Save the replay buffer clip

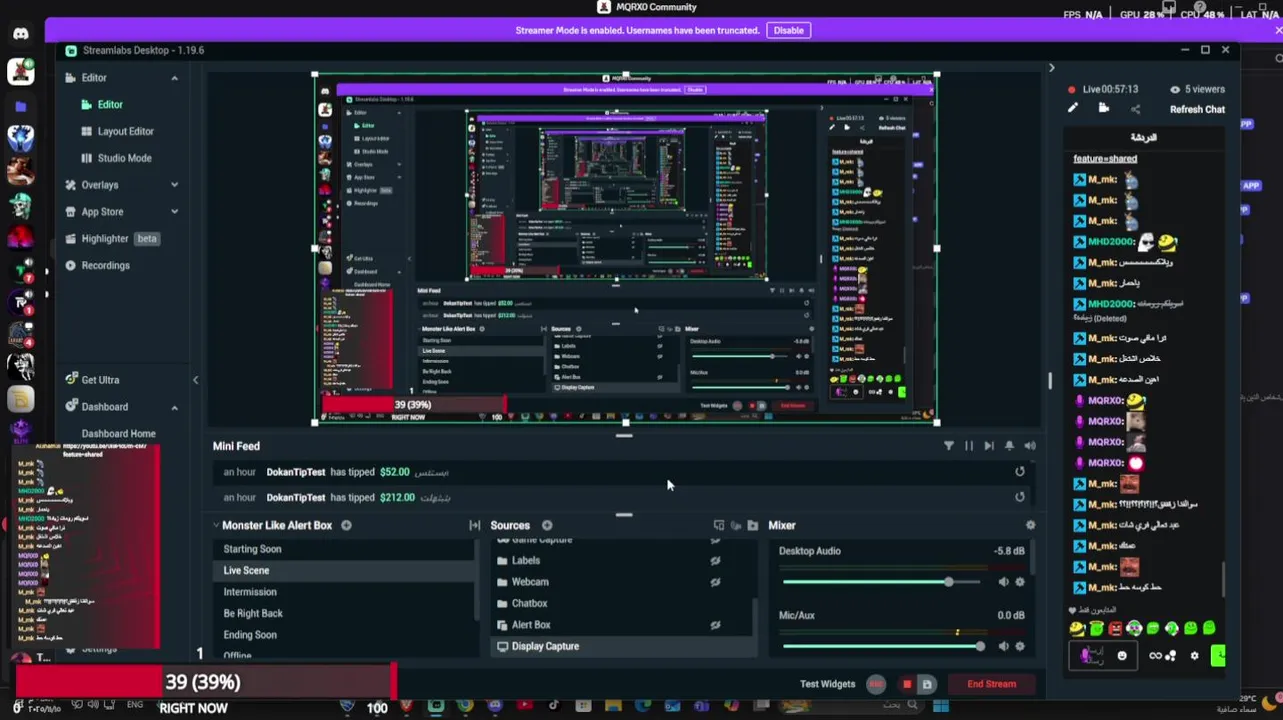click(927, 684)
